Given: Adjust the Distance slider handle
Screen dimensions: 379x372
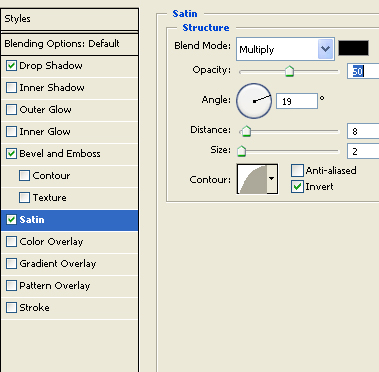Looking at the screenshot, I should (246, 131).
